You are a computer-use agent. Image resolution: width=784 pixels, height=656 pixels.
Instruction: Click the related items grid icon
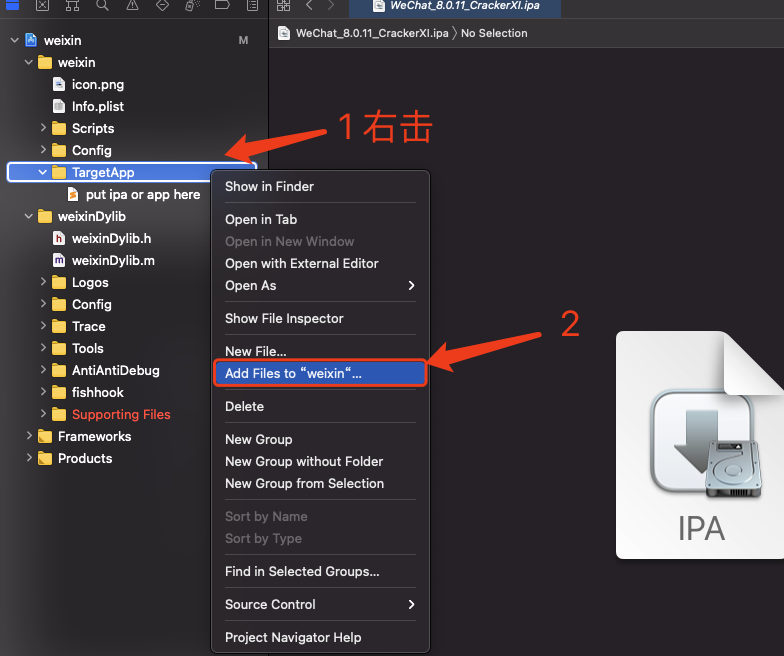pos(284,5)
